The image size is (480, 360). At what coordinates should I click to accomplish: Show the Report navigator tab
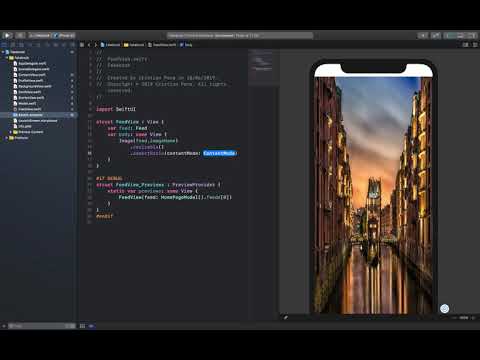[x=72, y=45]
